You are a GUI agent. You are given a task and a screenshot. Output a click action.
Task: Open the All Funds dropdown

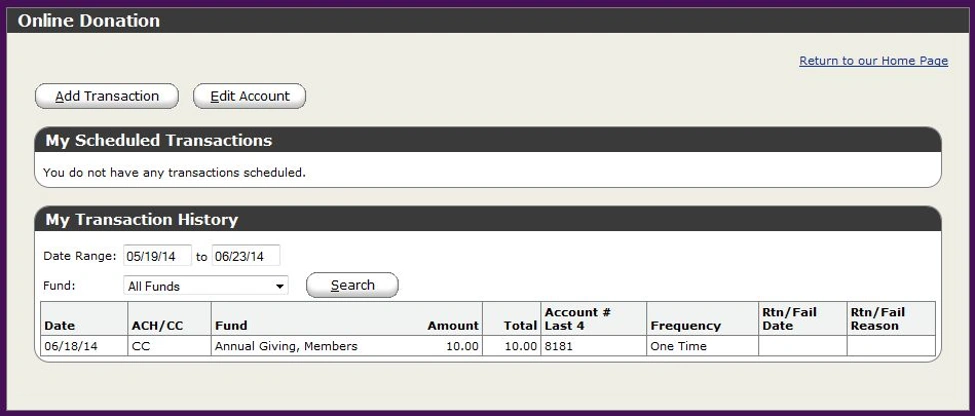click(206, 286)
